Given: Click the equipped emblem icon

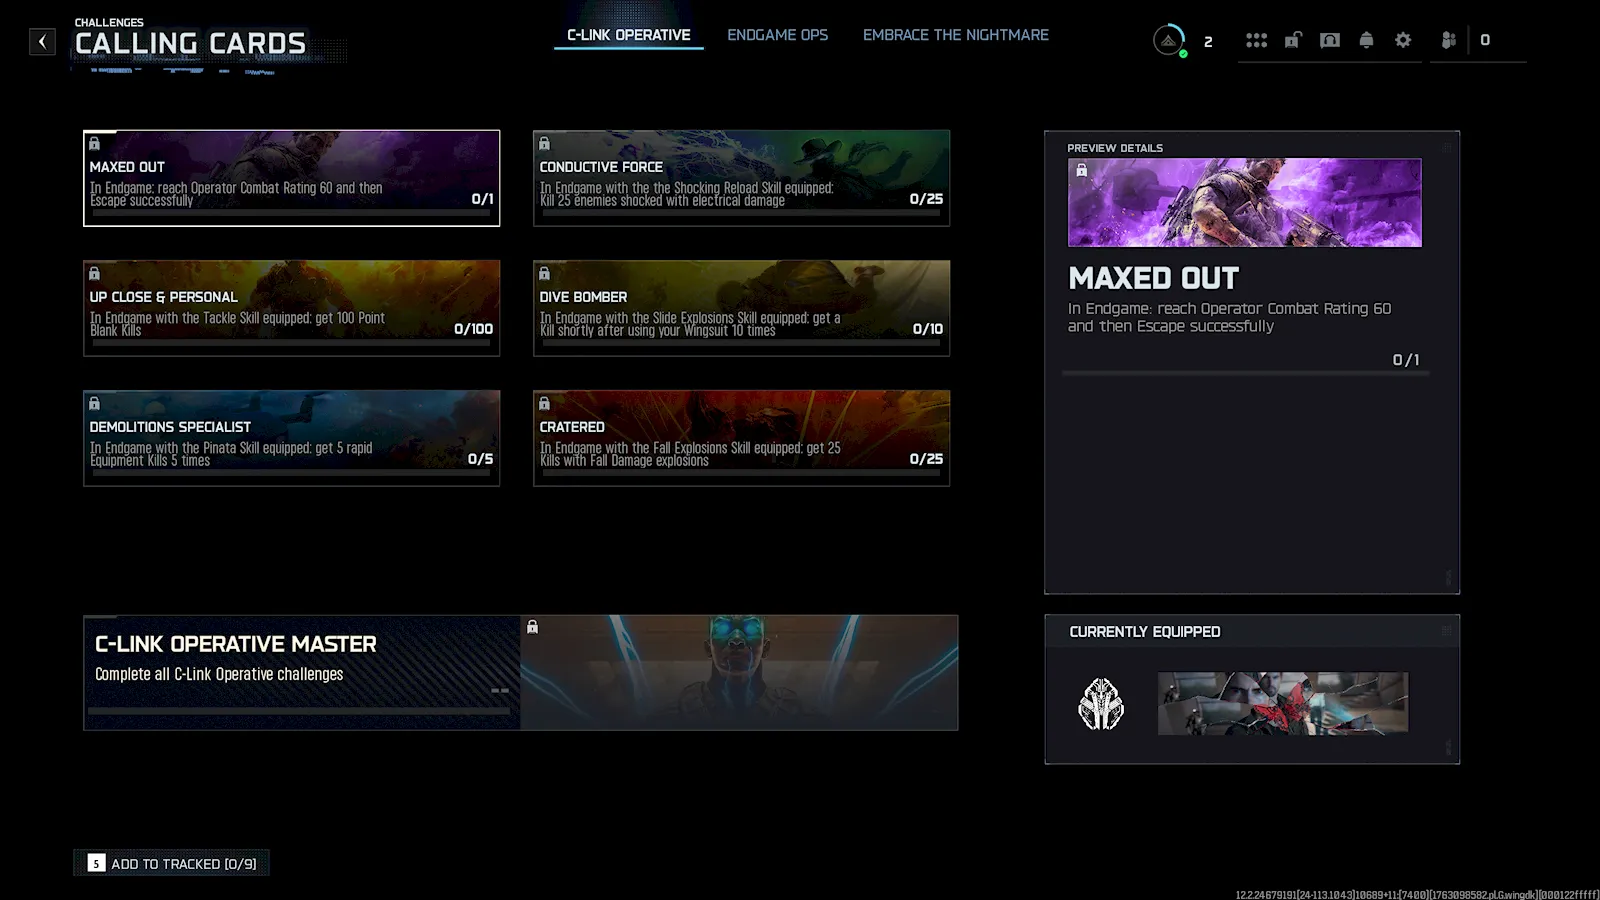Looking at the screenshot, I should 1101,704.
